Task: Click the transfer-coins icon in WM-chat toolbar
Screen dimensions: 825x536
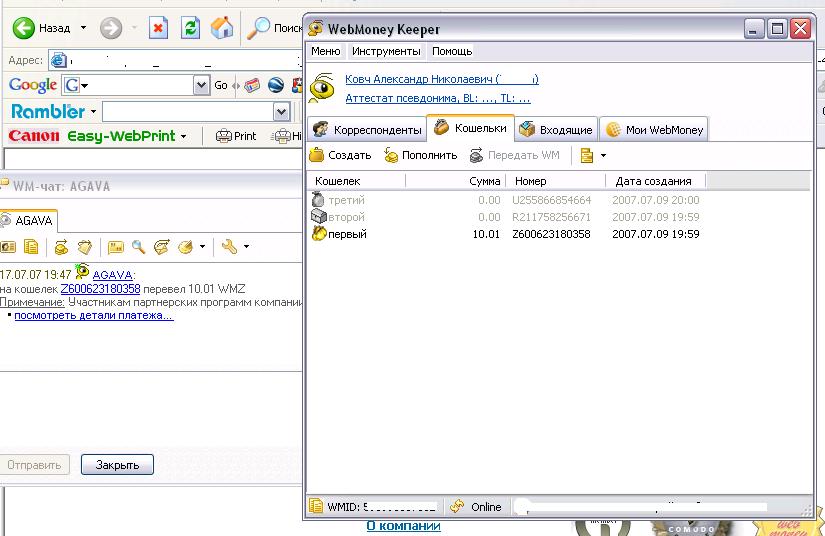Action: click(x=61, y=247)
